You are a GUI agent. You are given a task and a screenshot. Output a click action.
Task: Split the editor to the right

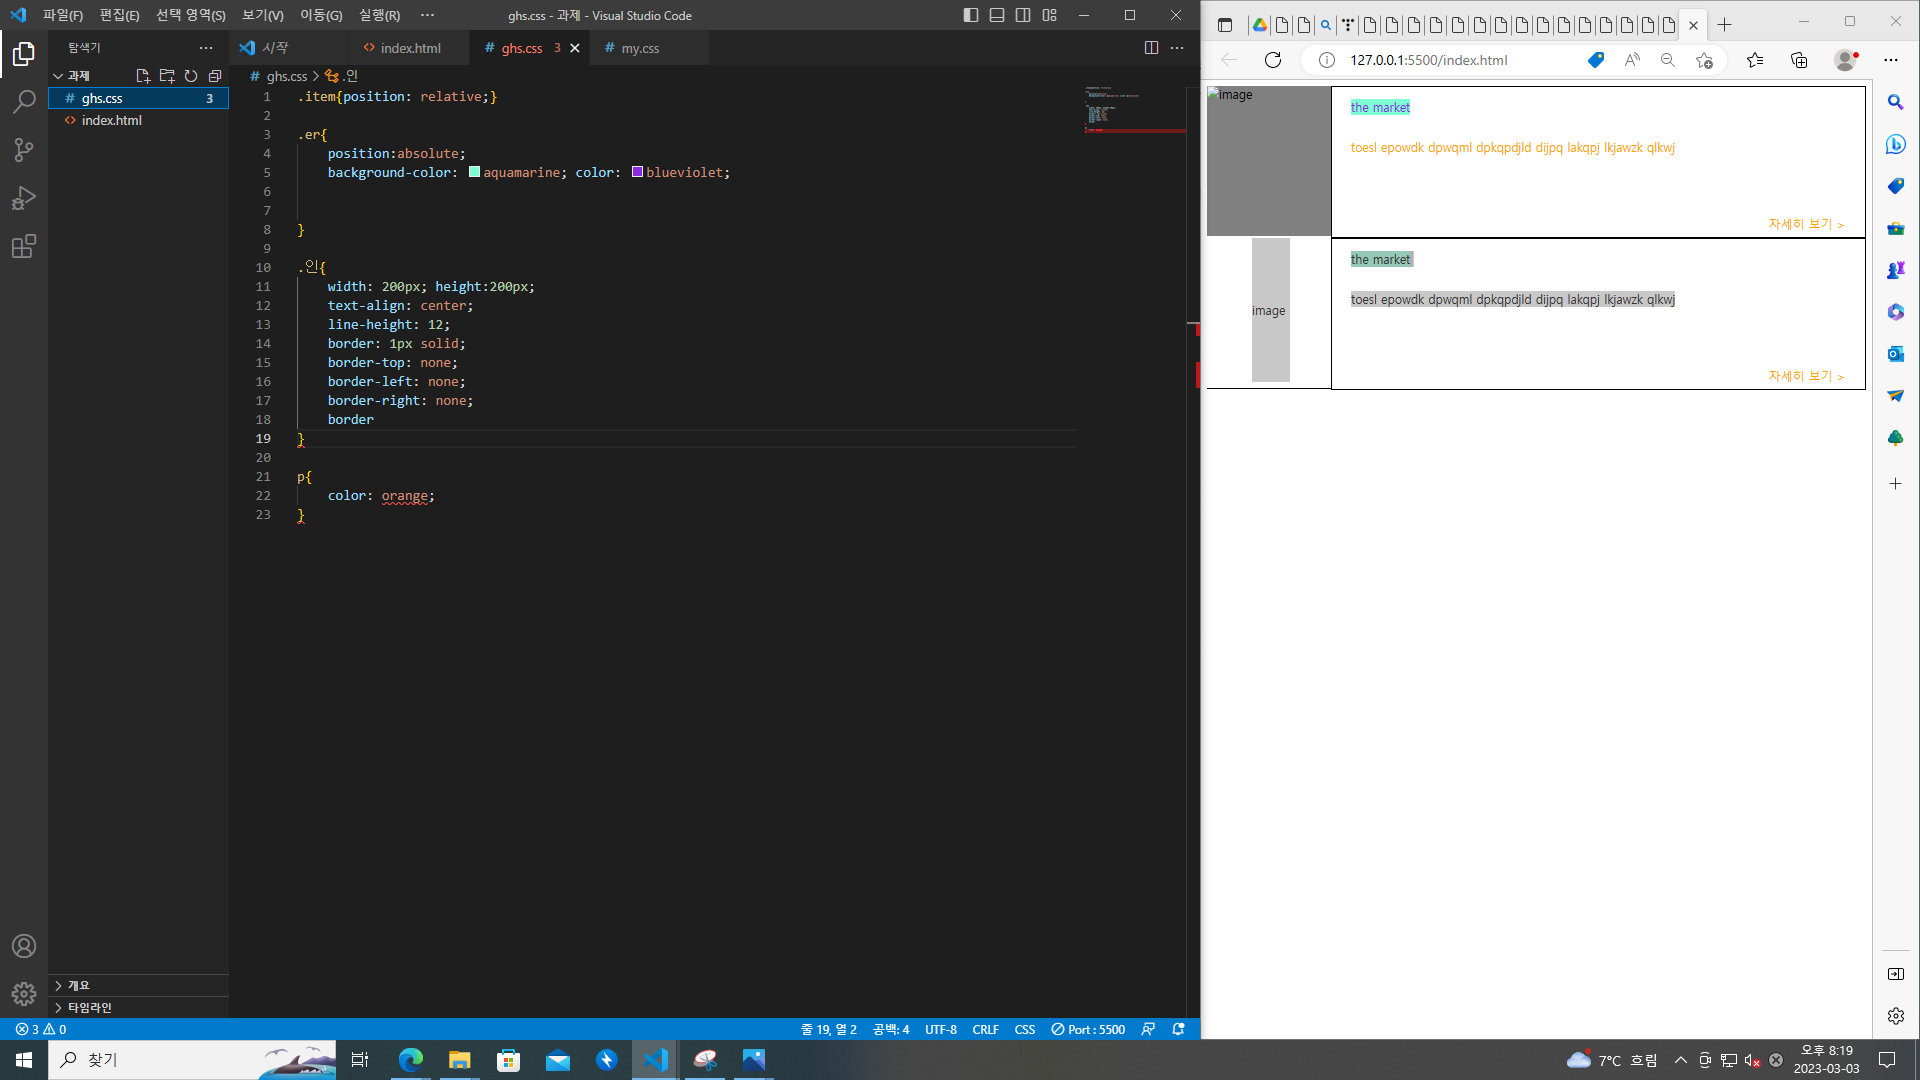(1151, 48)
